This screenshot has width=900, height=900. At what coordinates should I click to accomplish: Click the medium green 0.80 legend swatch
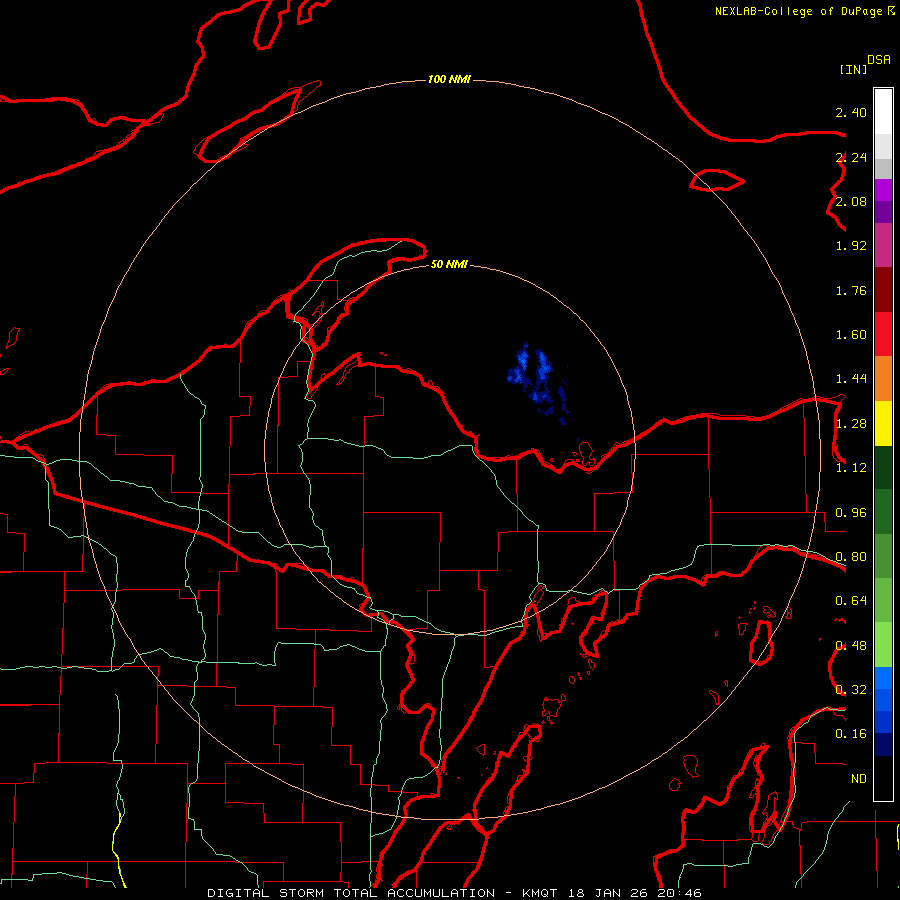[x=883, y=556]
